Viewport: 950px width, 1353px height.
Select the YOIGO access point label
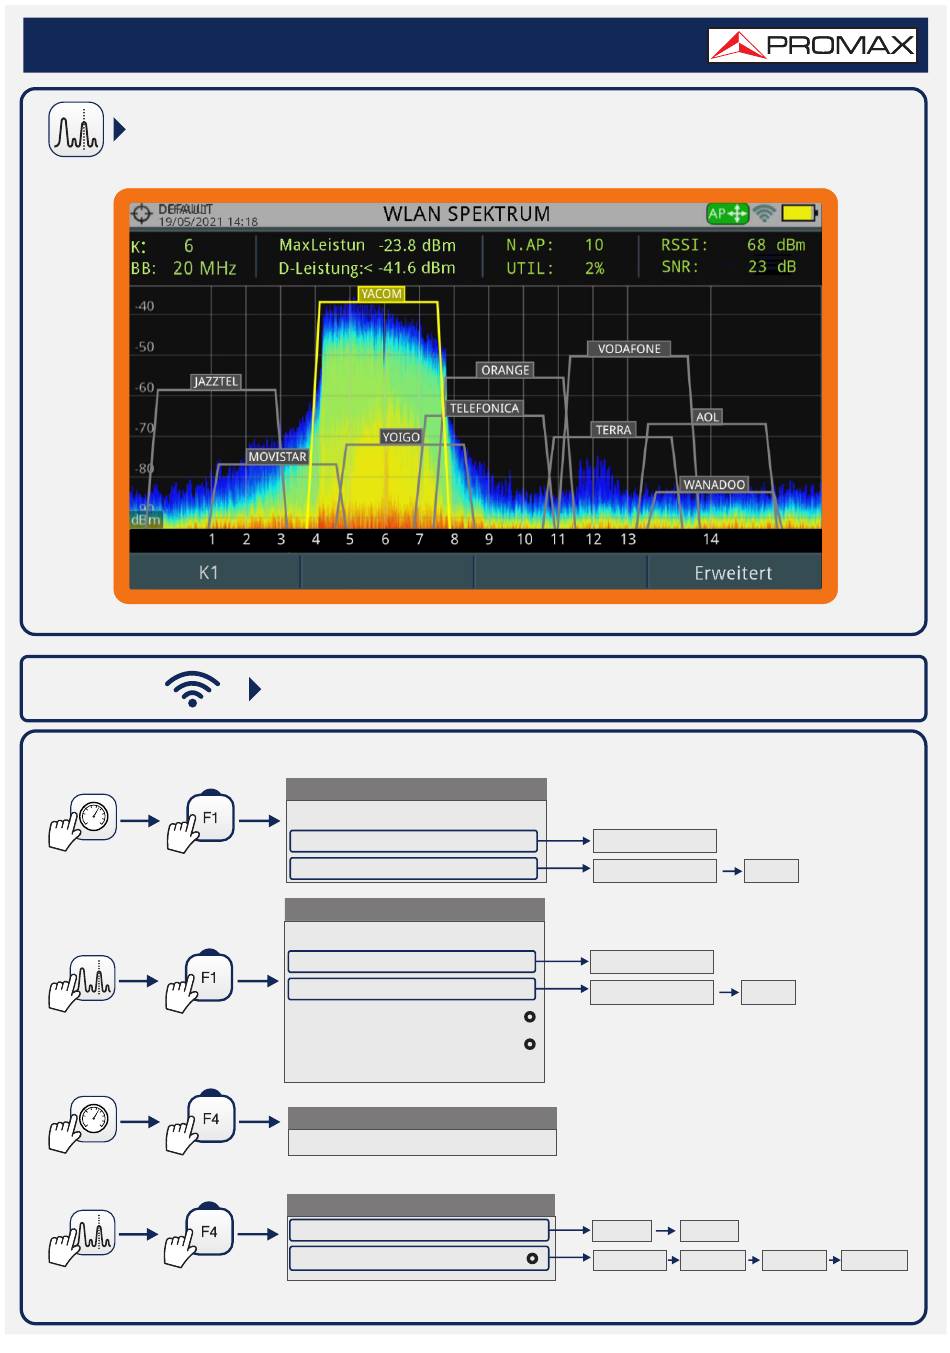pos(401,437)
